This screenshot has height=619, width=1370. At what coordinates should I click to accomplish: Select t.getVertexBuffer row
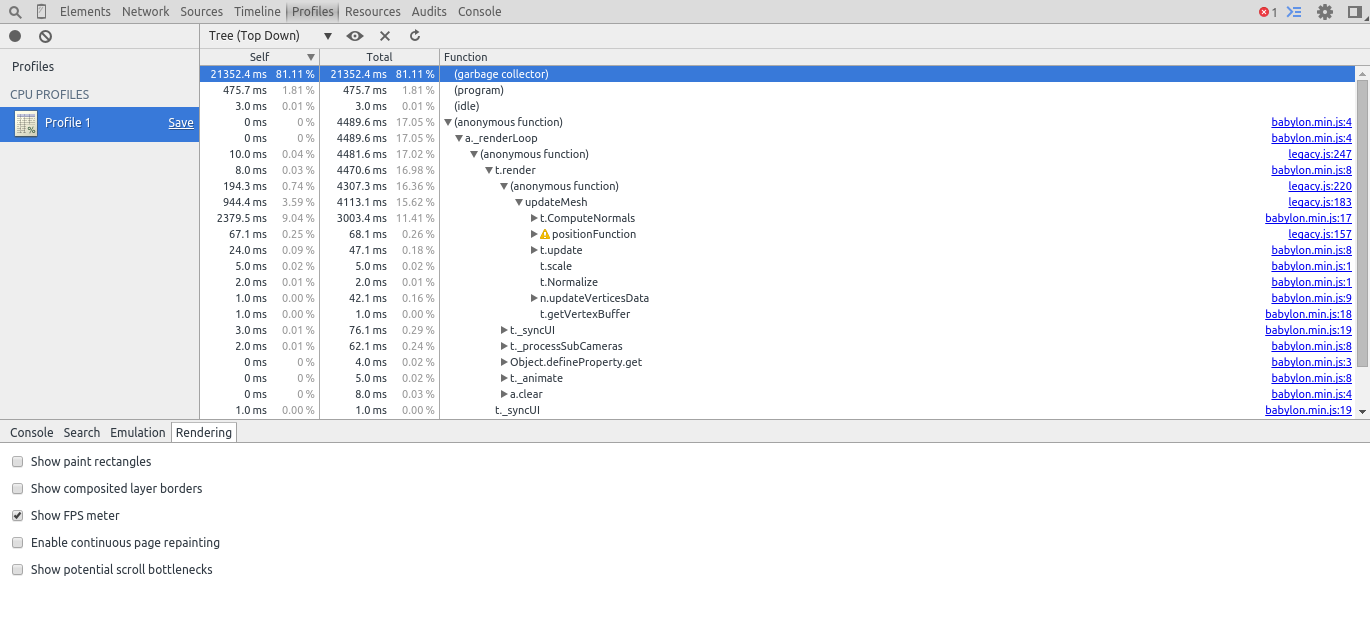coord(777,314)
